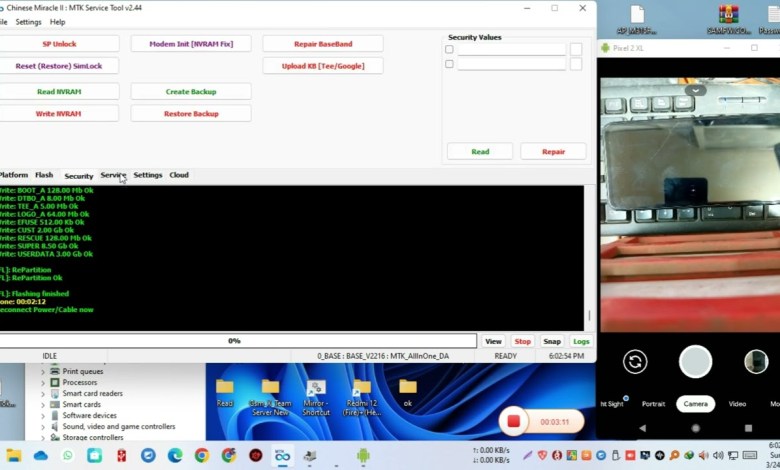Screen dimensions: 780x470
Task: Stop the screen recording with red button
Action: 514,421
